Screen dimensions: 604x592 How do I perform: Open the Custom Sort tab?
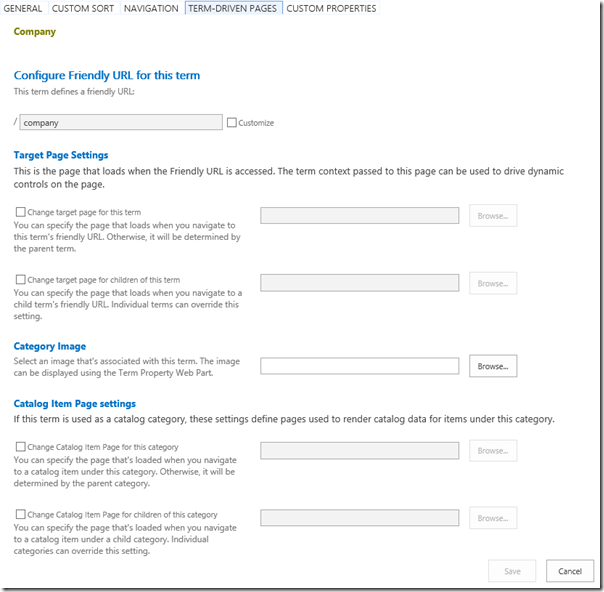[83, 8]
